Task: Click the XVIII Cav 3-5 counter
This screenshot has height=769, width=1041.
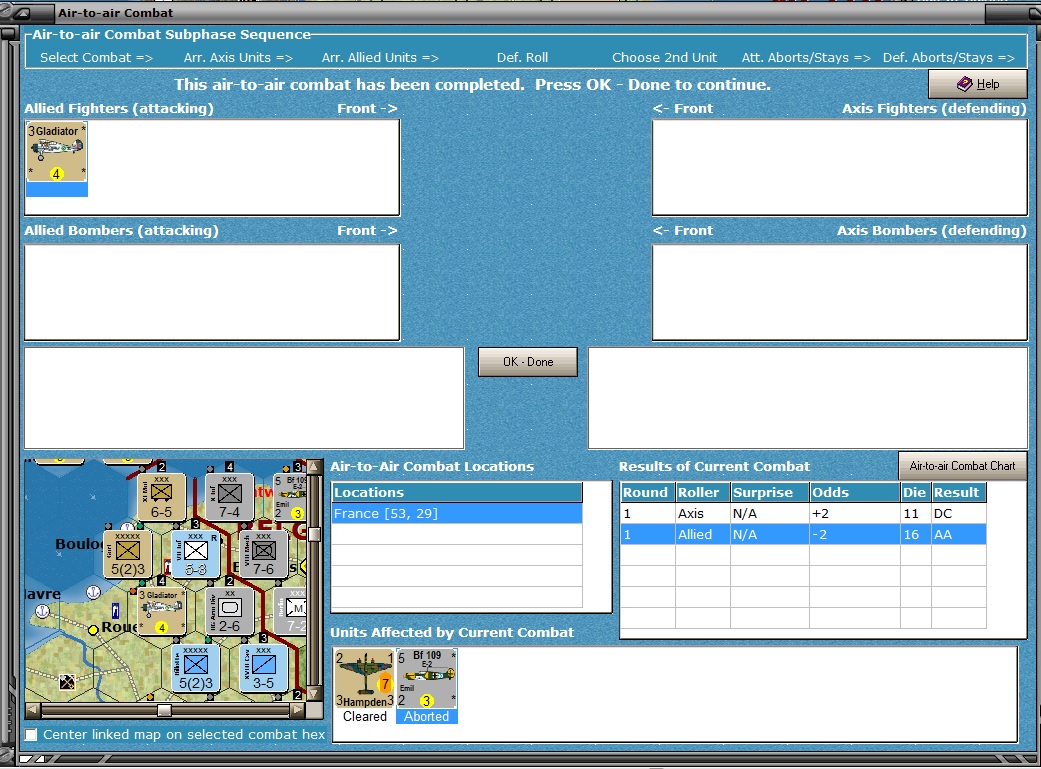Action: (x=264, y=669)
